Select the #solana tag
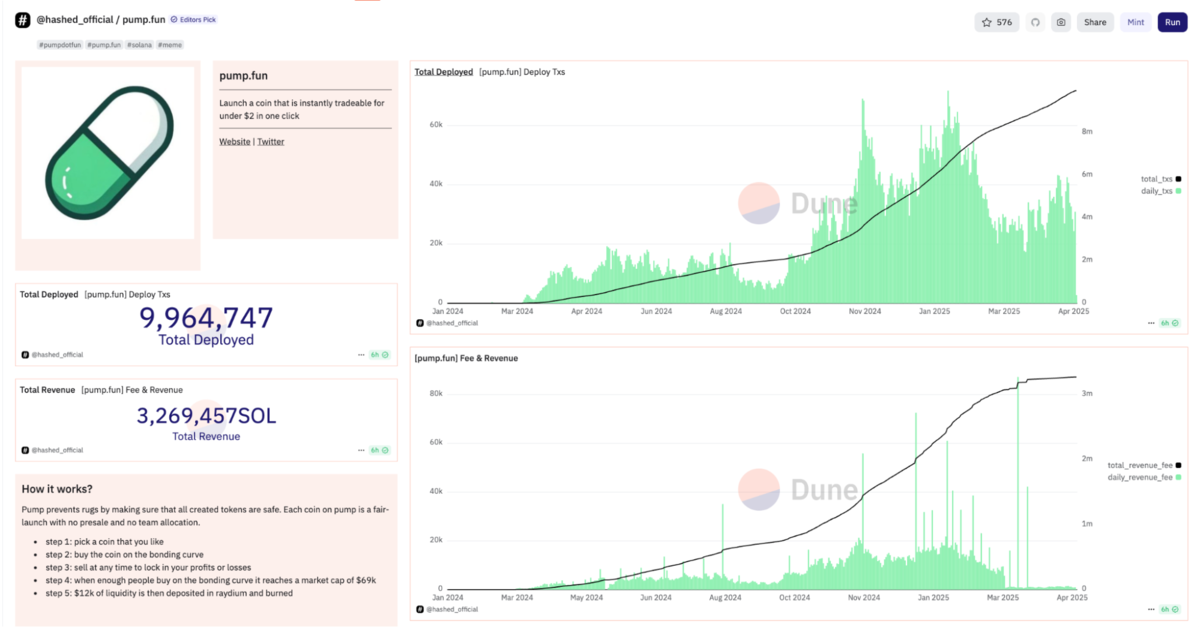The image size is (1200, 627). [x=140, y=45]
